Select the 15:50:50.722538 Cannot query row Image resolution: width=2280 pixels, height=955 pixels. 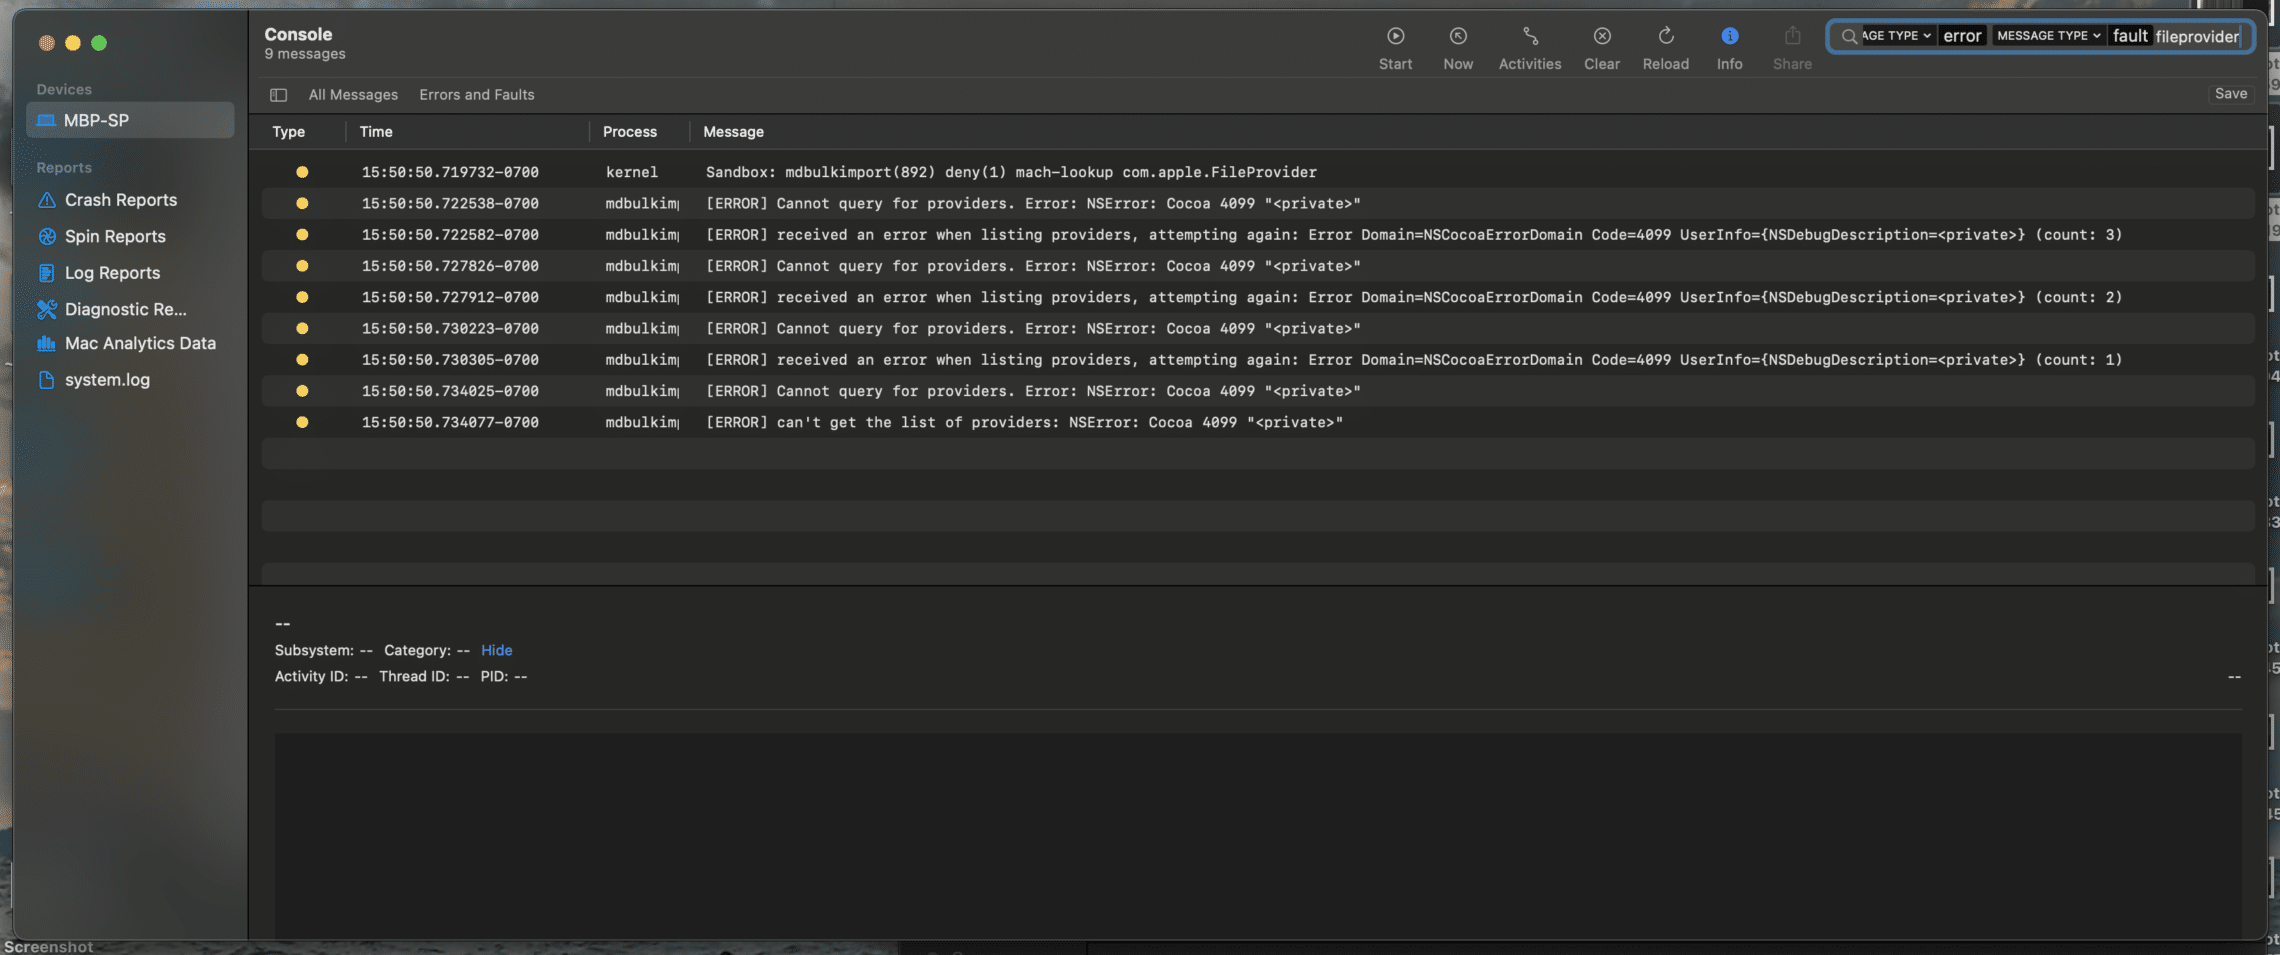(1258, 203)
